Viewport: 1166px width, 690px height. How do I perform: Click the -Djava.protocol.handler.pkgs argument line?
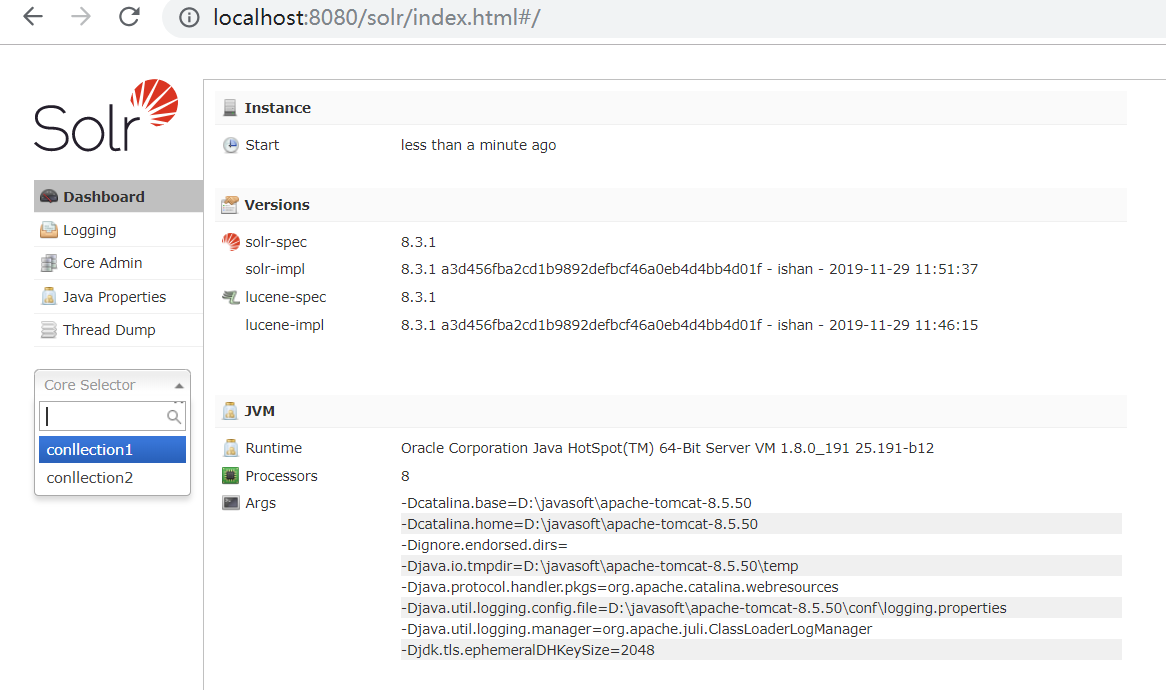(x=761, y=587)
